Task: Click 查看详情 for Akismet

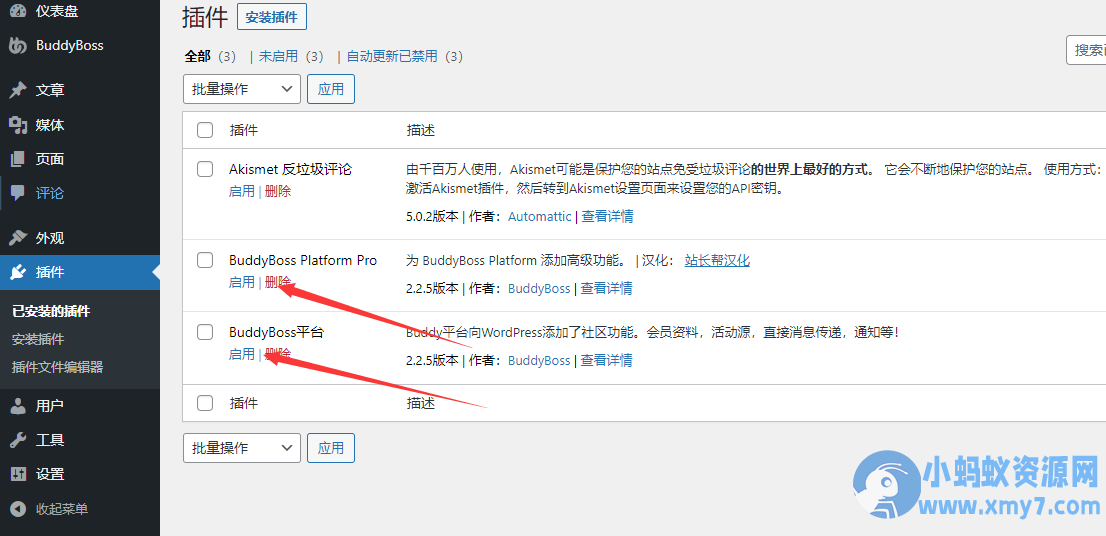Action: tap(607, 217)
